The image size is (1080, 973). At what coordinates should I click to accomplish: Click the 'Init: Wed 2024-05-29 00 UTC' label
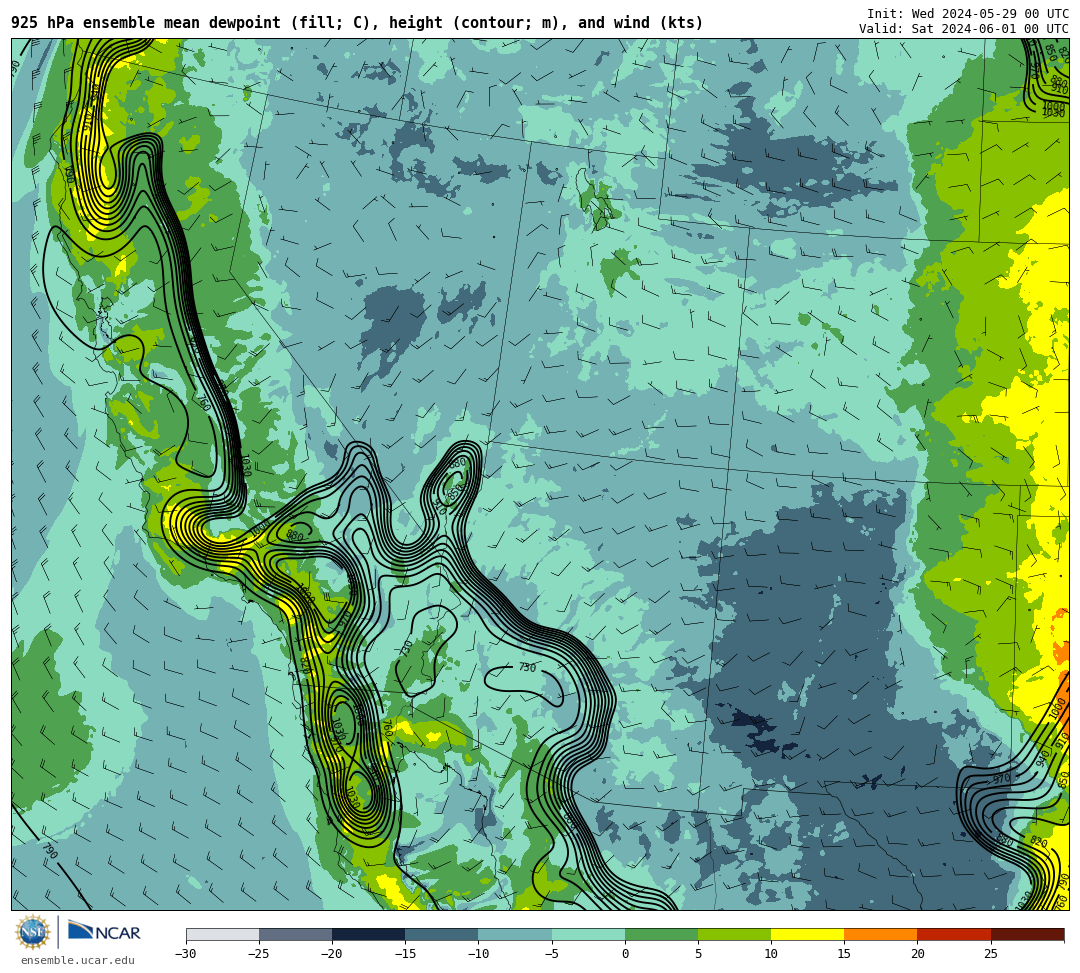pyautogui.click(x=968, y=14)
